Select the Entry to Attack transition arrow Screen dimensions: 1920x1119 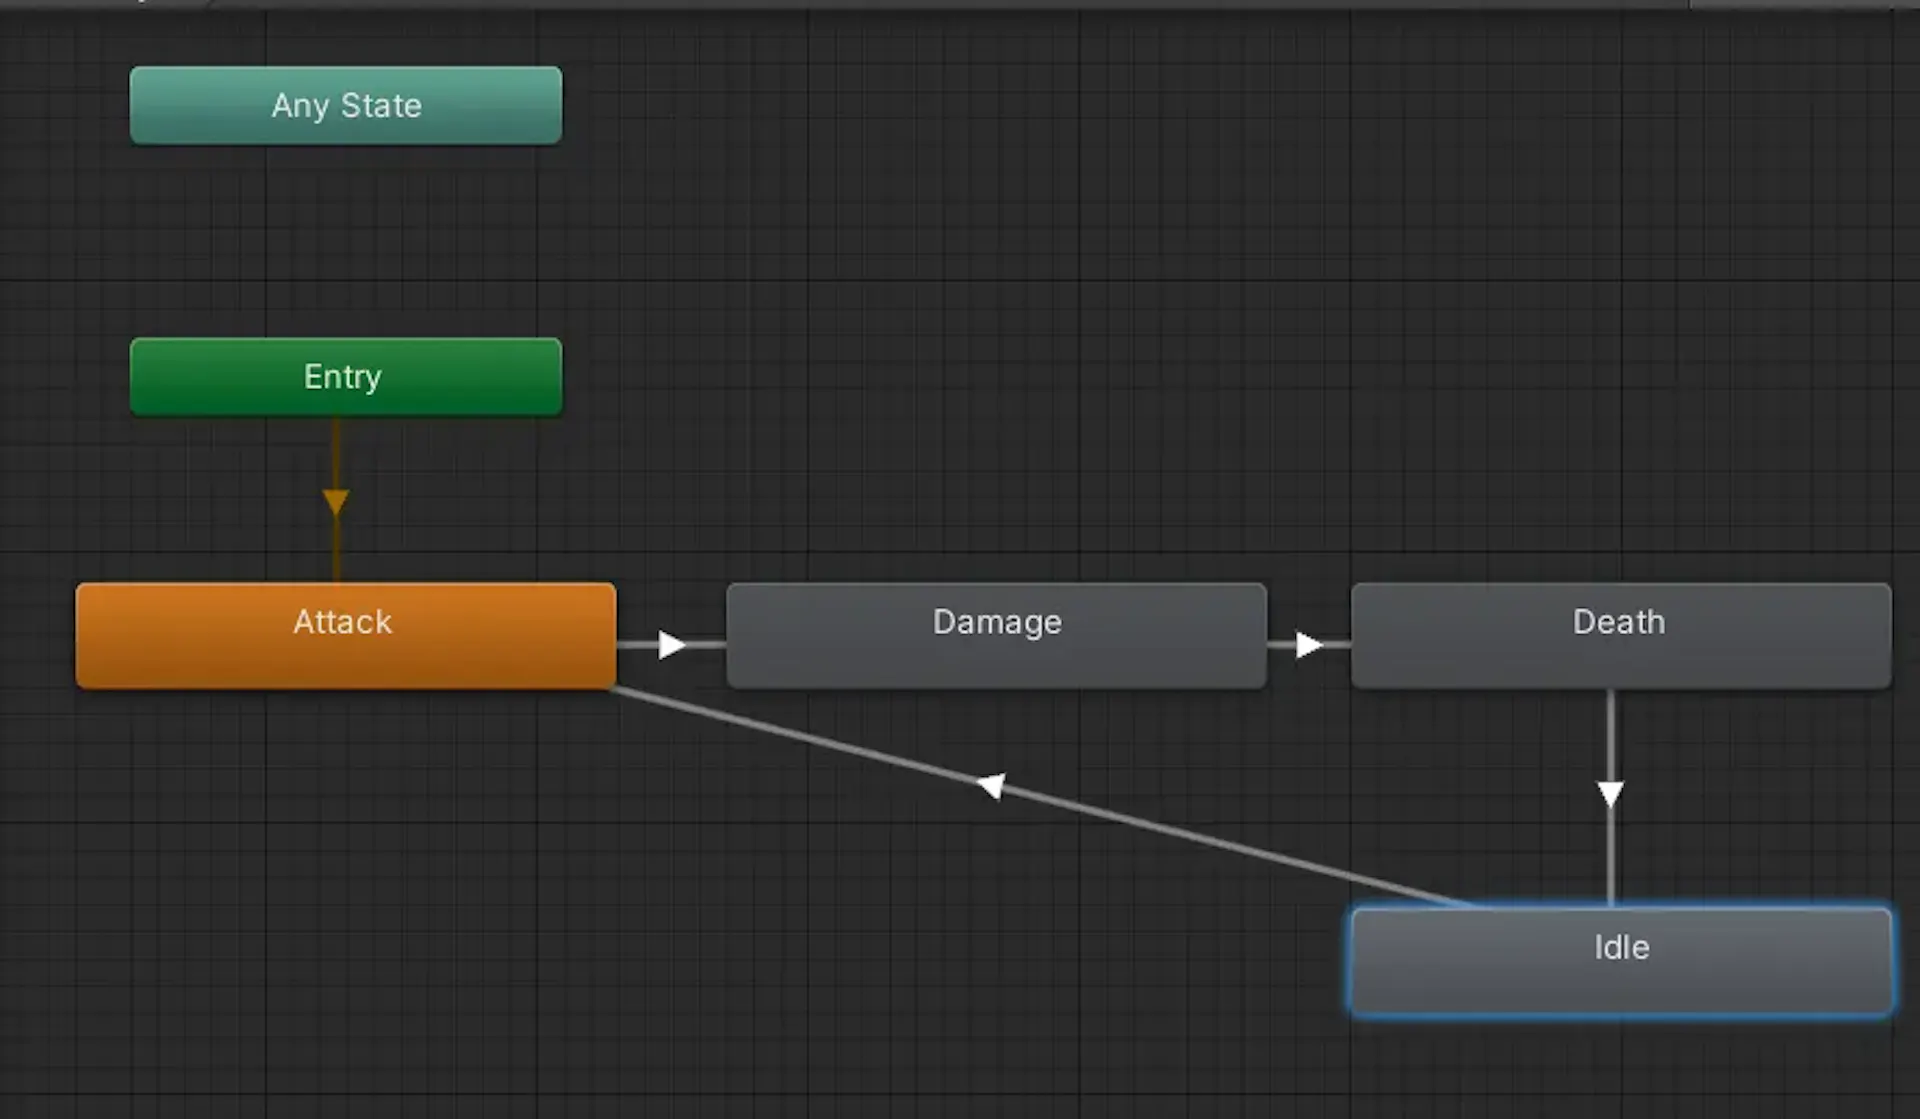[336, 501]
